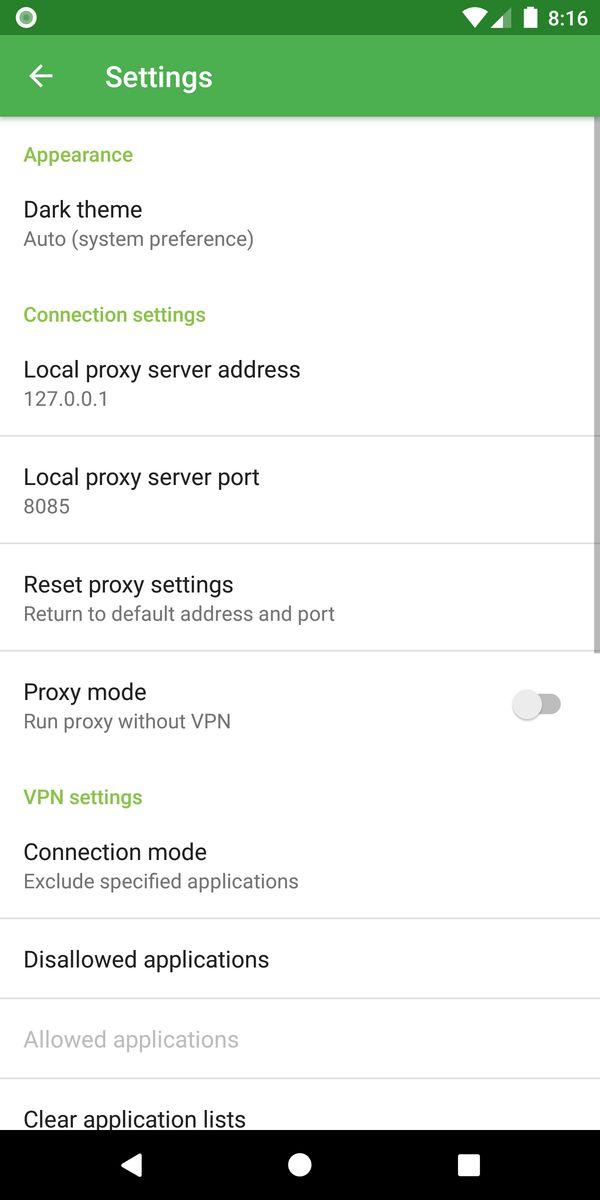600x1200 pixels.
Task: Tap the battery icon in status bar
Action: [x=530, y=17]
